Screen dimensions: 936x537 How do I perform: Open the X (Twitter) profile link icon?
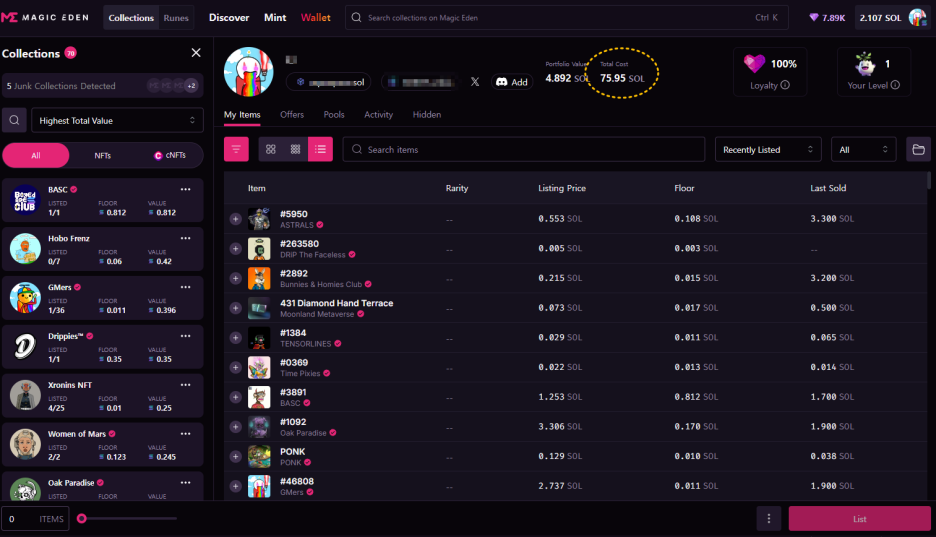click(475, 82)
